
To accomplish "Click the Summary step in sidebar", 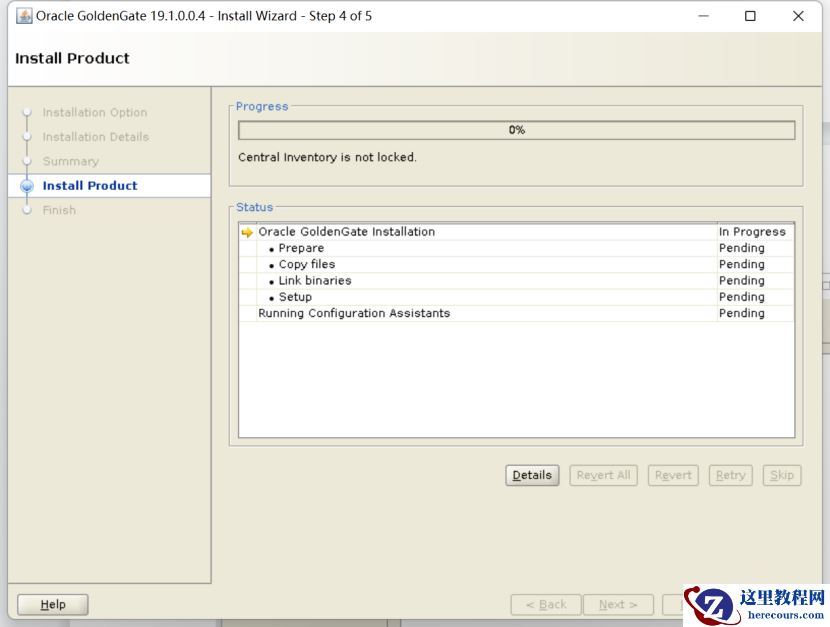I will tap(70, 161).
